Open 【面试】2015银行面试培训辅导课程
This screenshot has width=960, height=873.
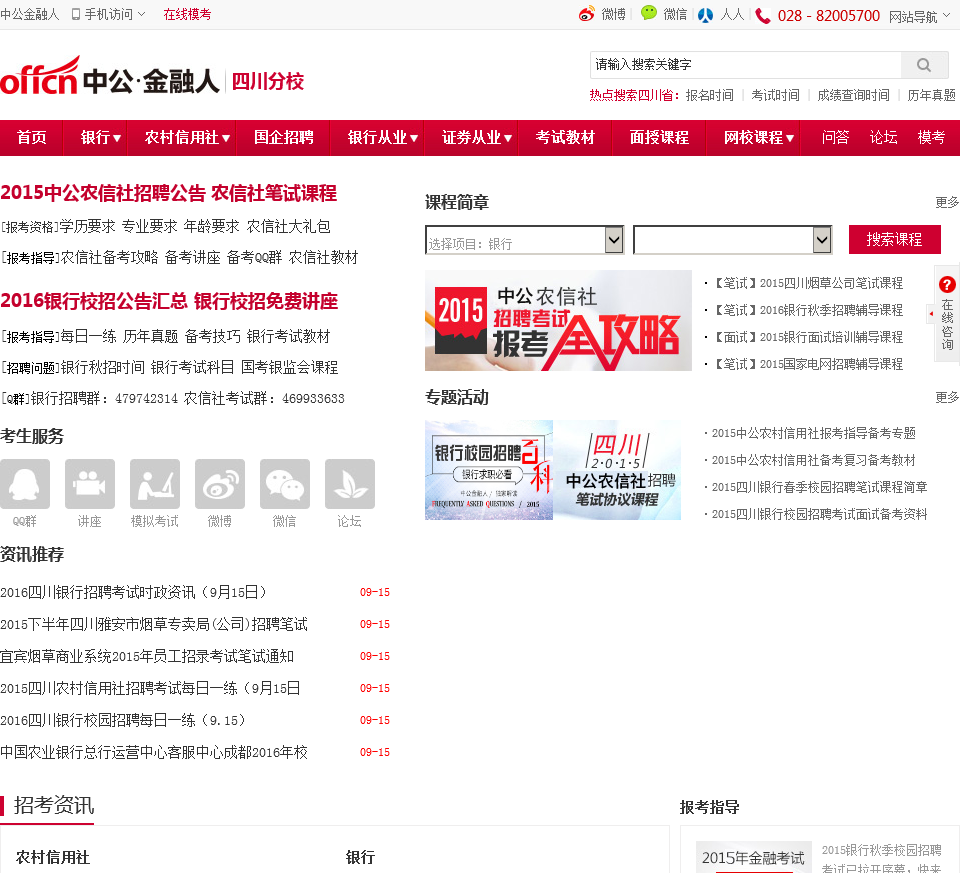tap(809, 337)
